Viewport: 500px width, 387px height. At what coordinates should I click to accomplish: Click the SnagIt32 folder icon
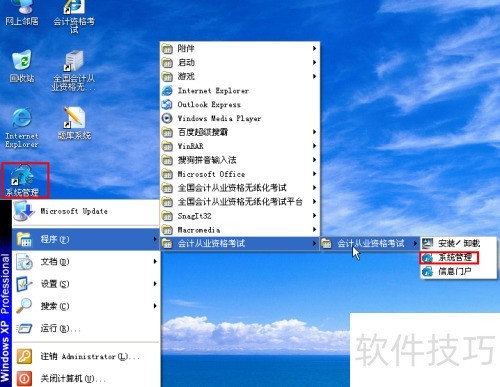click(167, 216)
